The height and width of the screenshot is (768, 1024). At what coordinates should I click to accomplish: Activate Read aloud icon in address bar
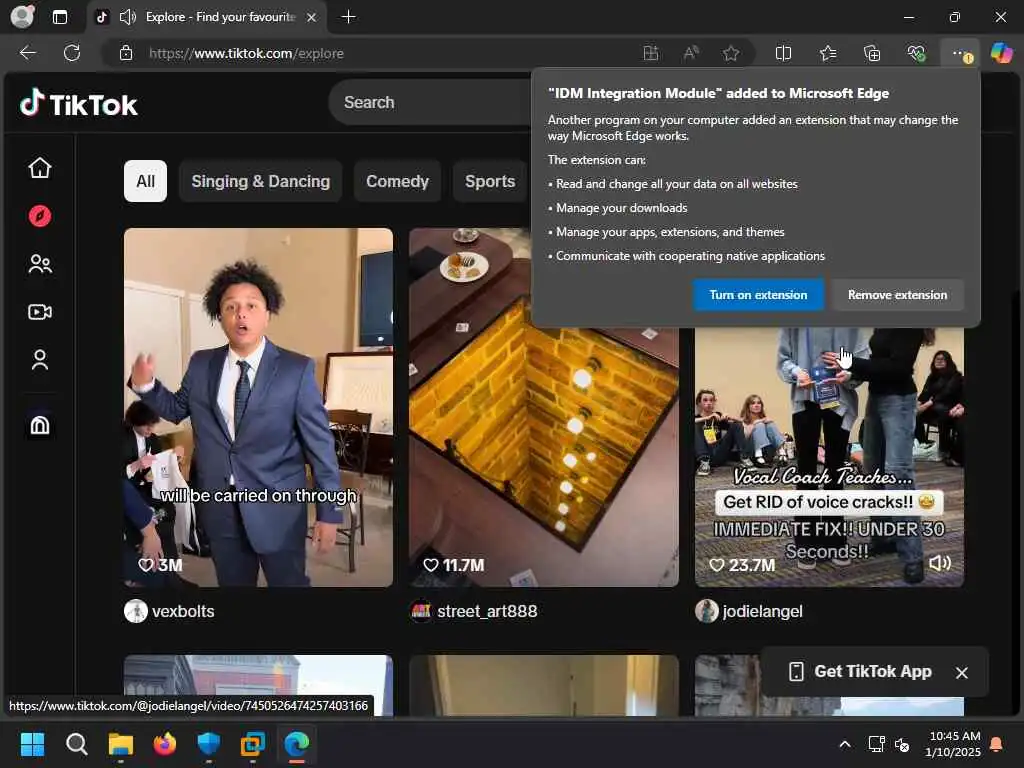[x=691, y=53]
